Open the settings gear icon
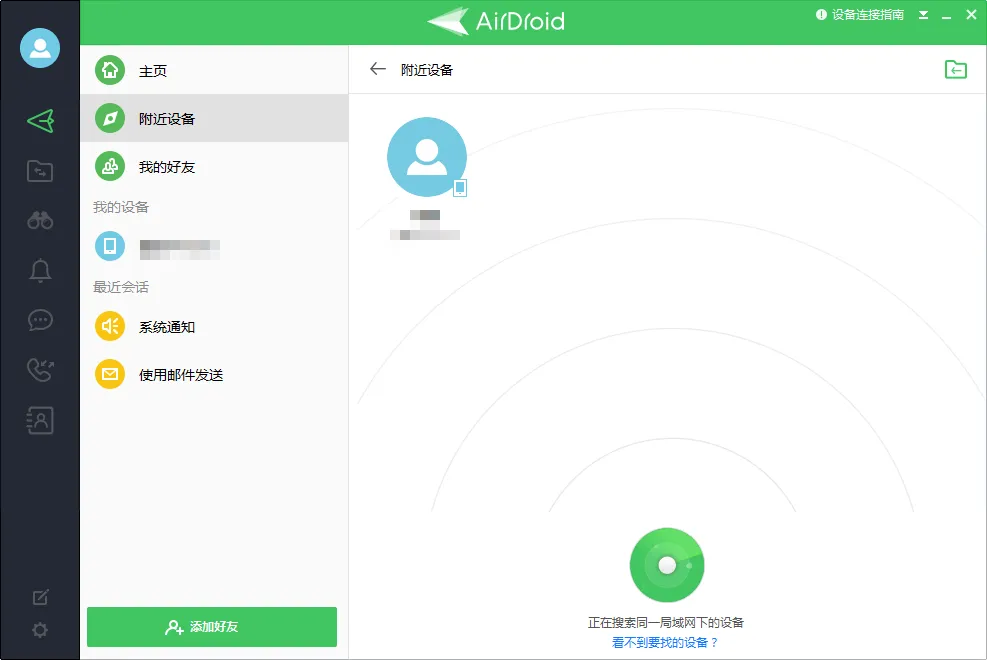Image resolution: width=987 pixels, height=660 pixels. point(40,630)
